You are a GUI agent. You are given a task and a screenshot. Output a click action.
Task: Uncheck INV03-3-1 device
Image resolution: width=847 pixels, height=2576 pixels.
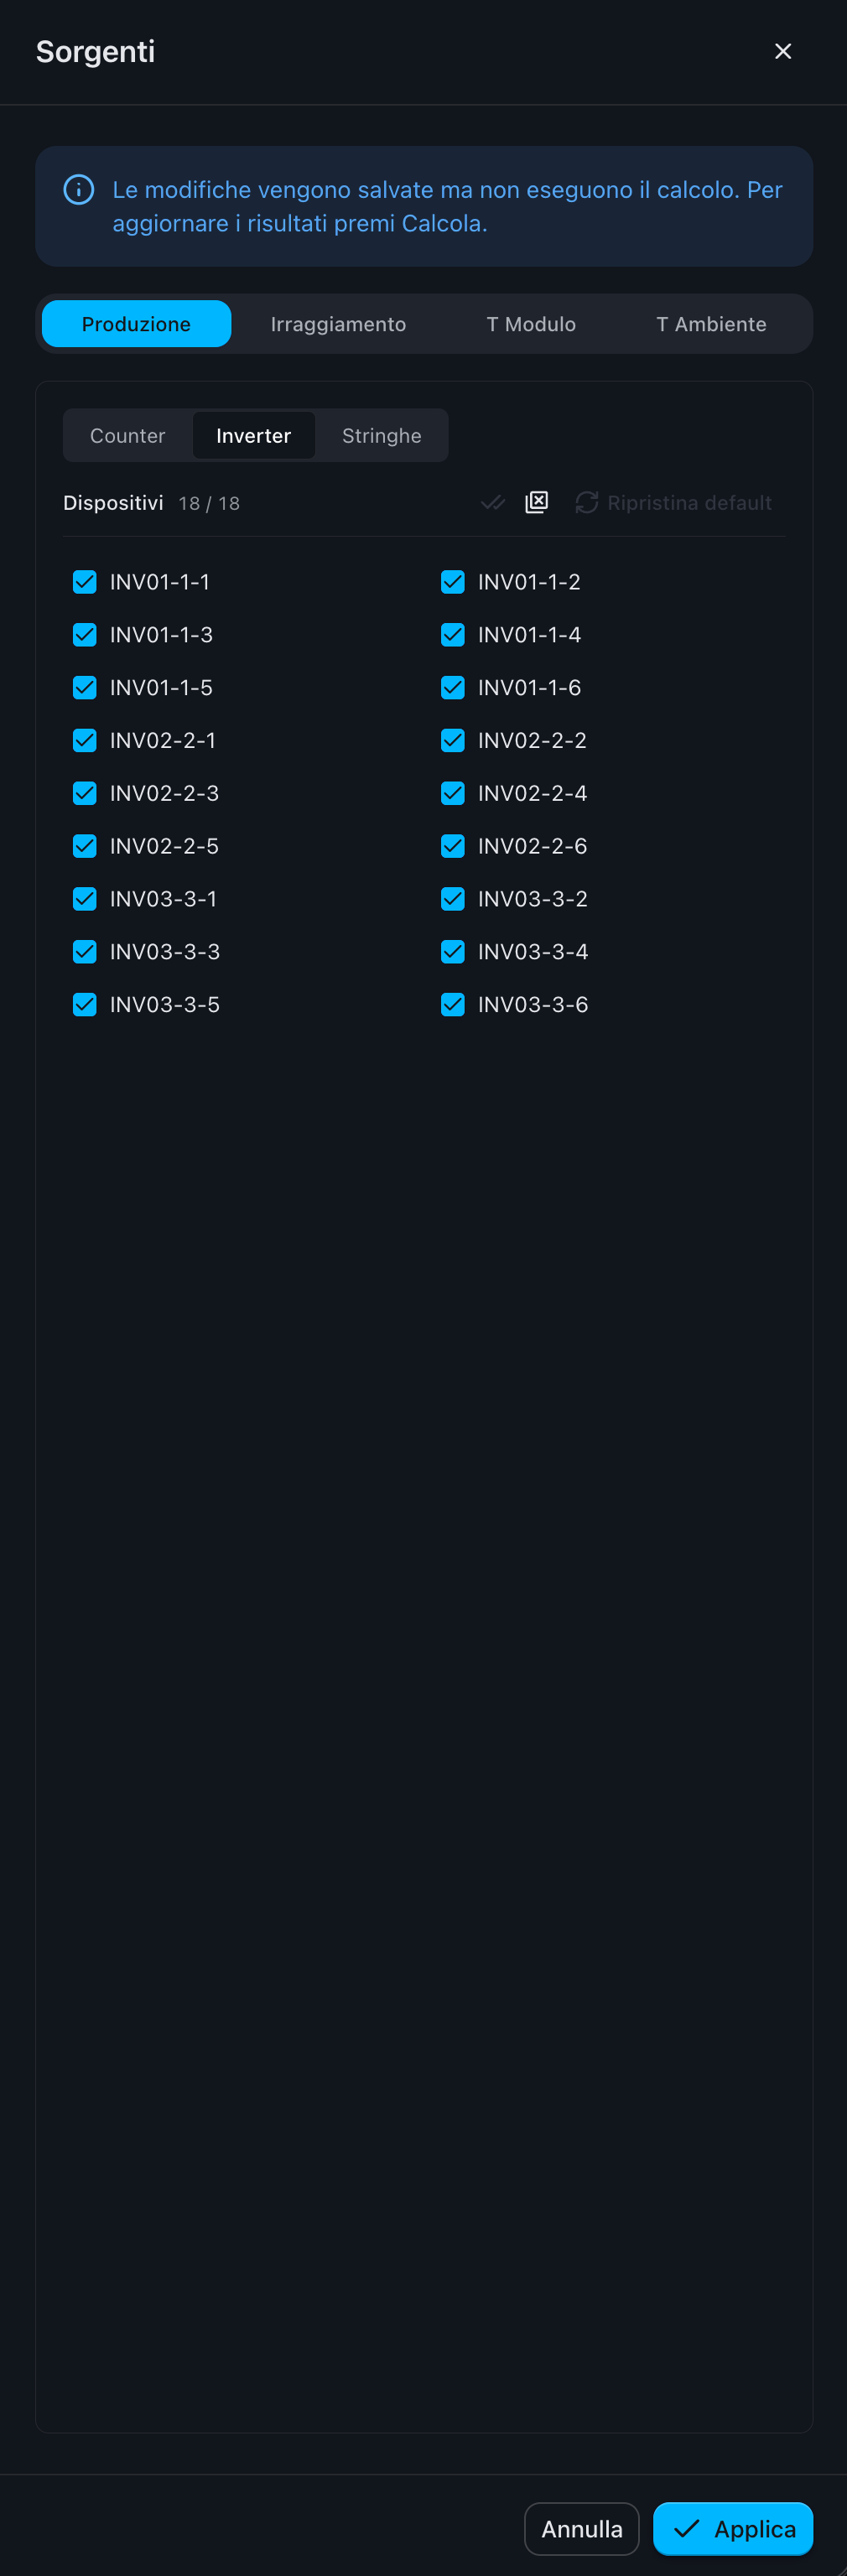pyautogui.click(x=85, y=898)
